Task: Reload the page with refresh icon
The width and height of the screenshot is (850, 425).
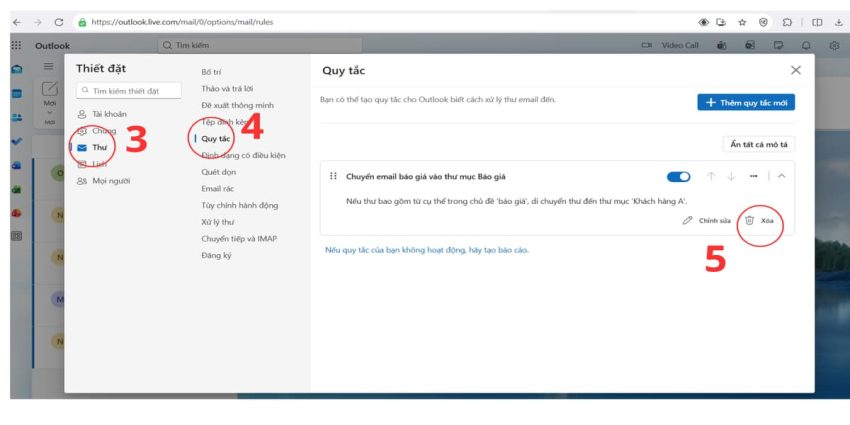Action: point(59,22)
